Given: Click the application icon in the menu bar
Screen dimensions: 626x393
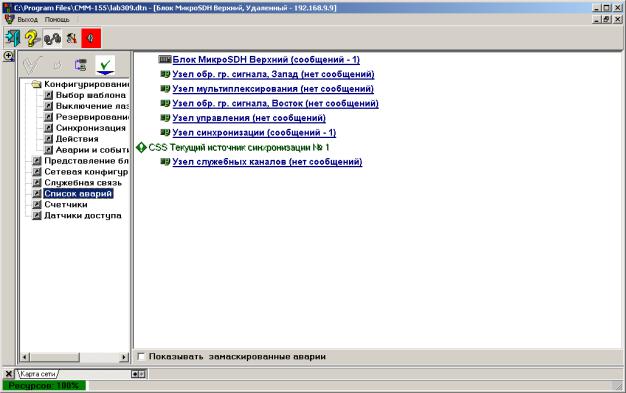Looking at the screenshot, I should click(x=9, y=19).
